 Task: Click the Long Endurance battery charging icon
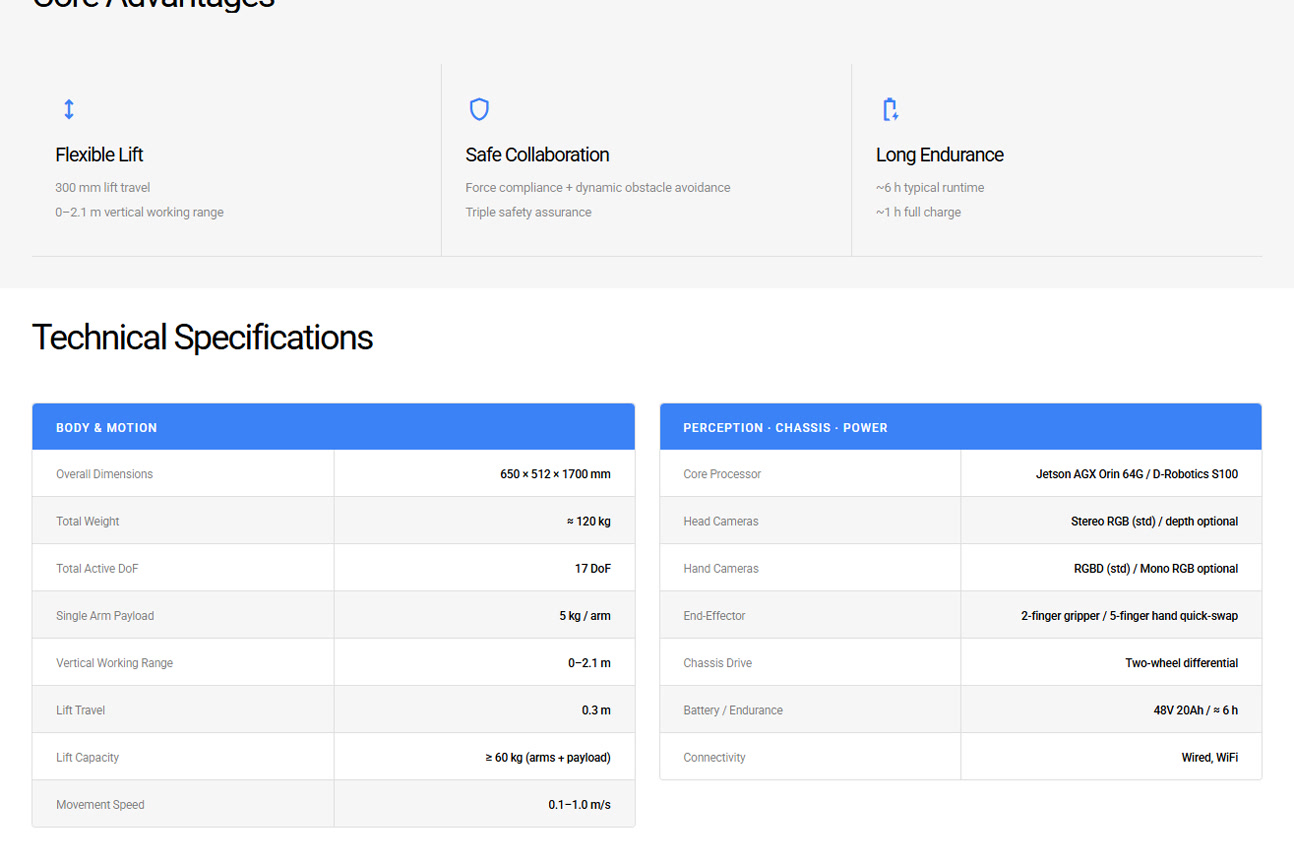coord(890,109)
